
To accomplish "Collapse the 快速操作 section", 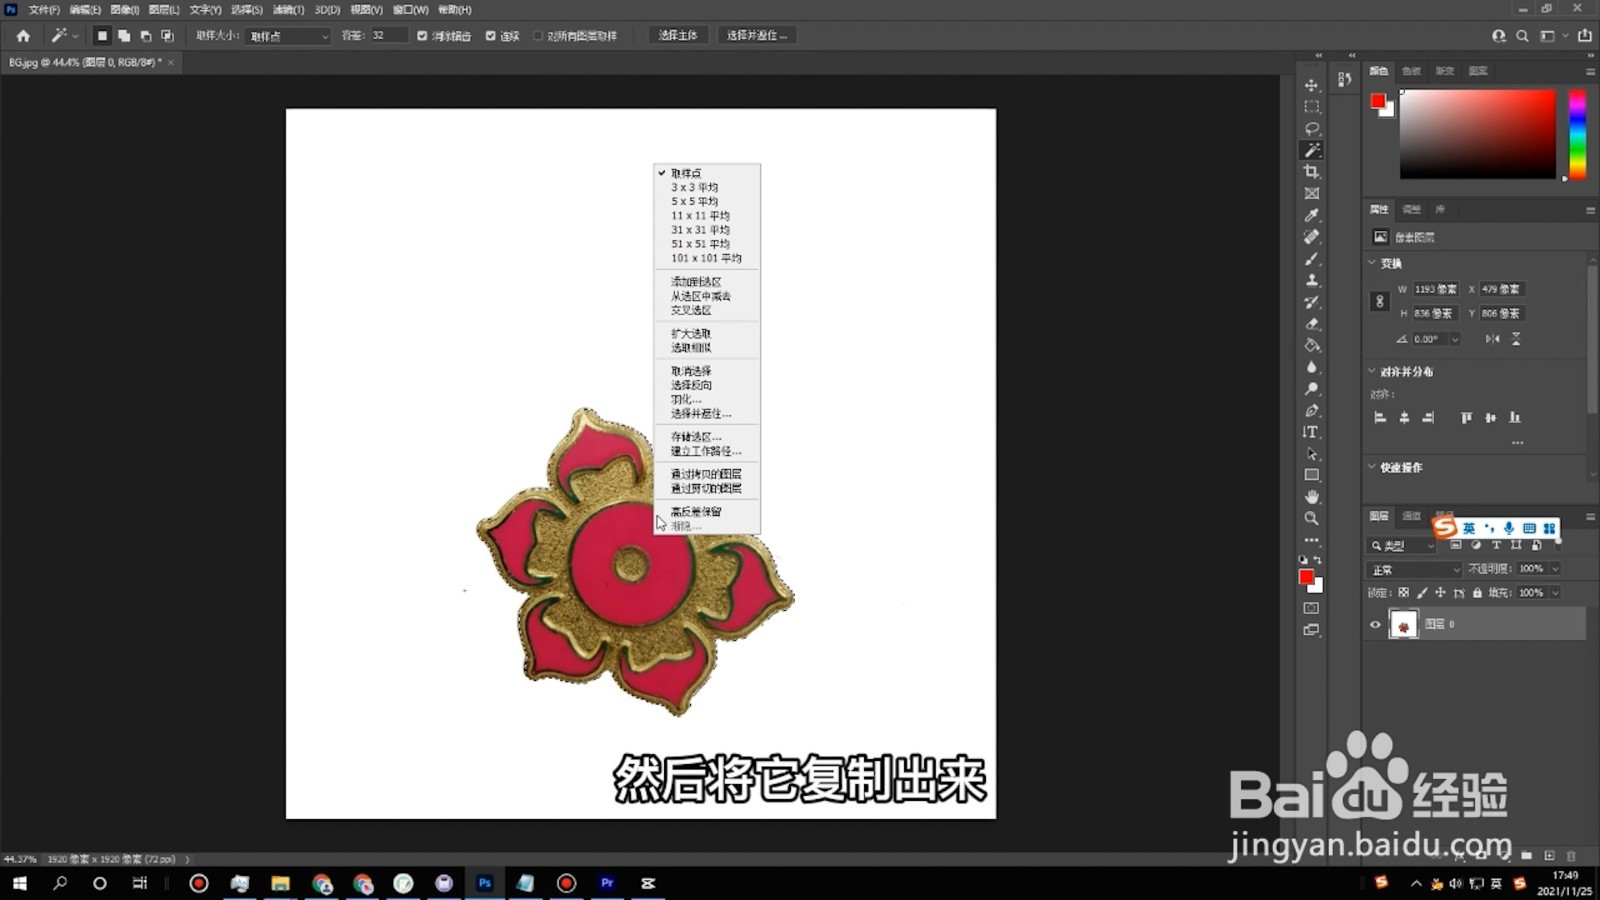I will point(1372,467).
